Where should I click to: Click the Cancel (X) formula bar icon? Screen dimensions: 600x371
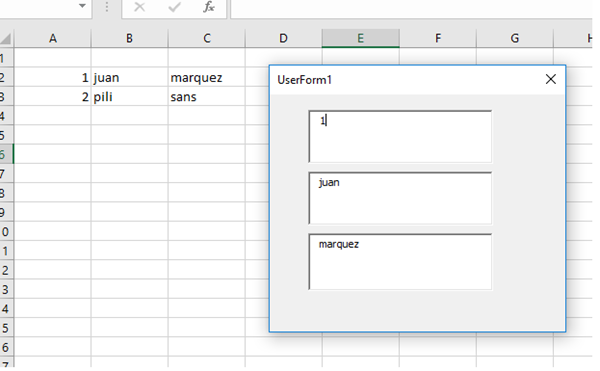[x=140, y=7]
